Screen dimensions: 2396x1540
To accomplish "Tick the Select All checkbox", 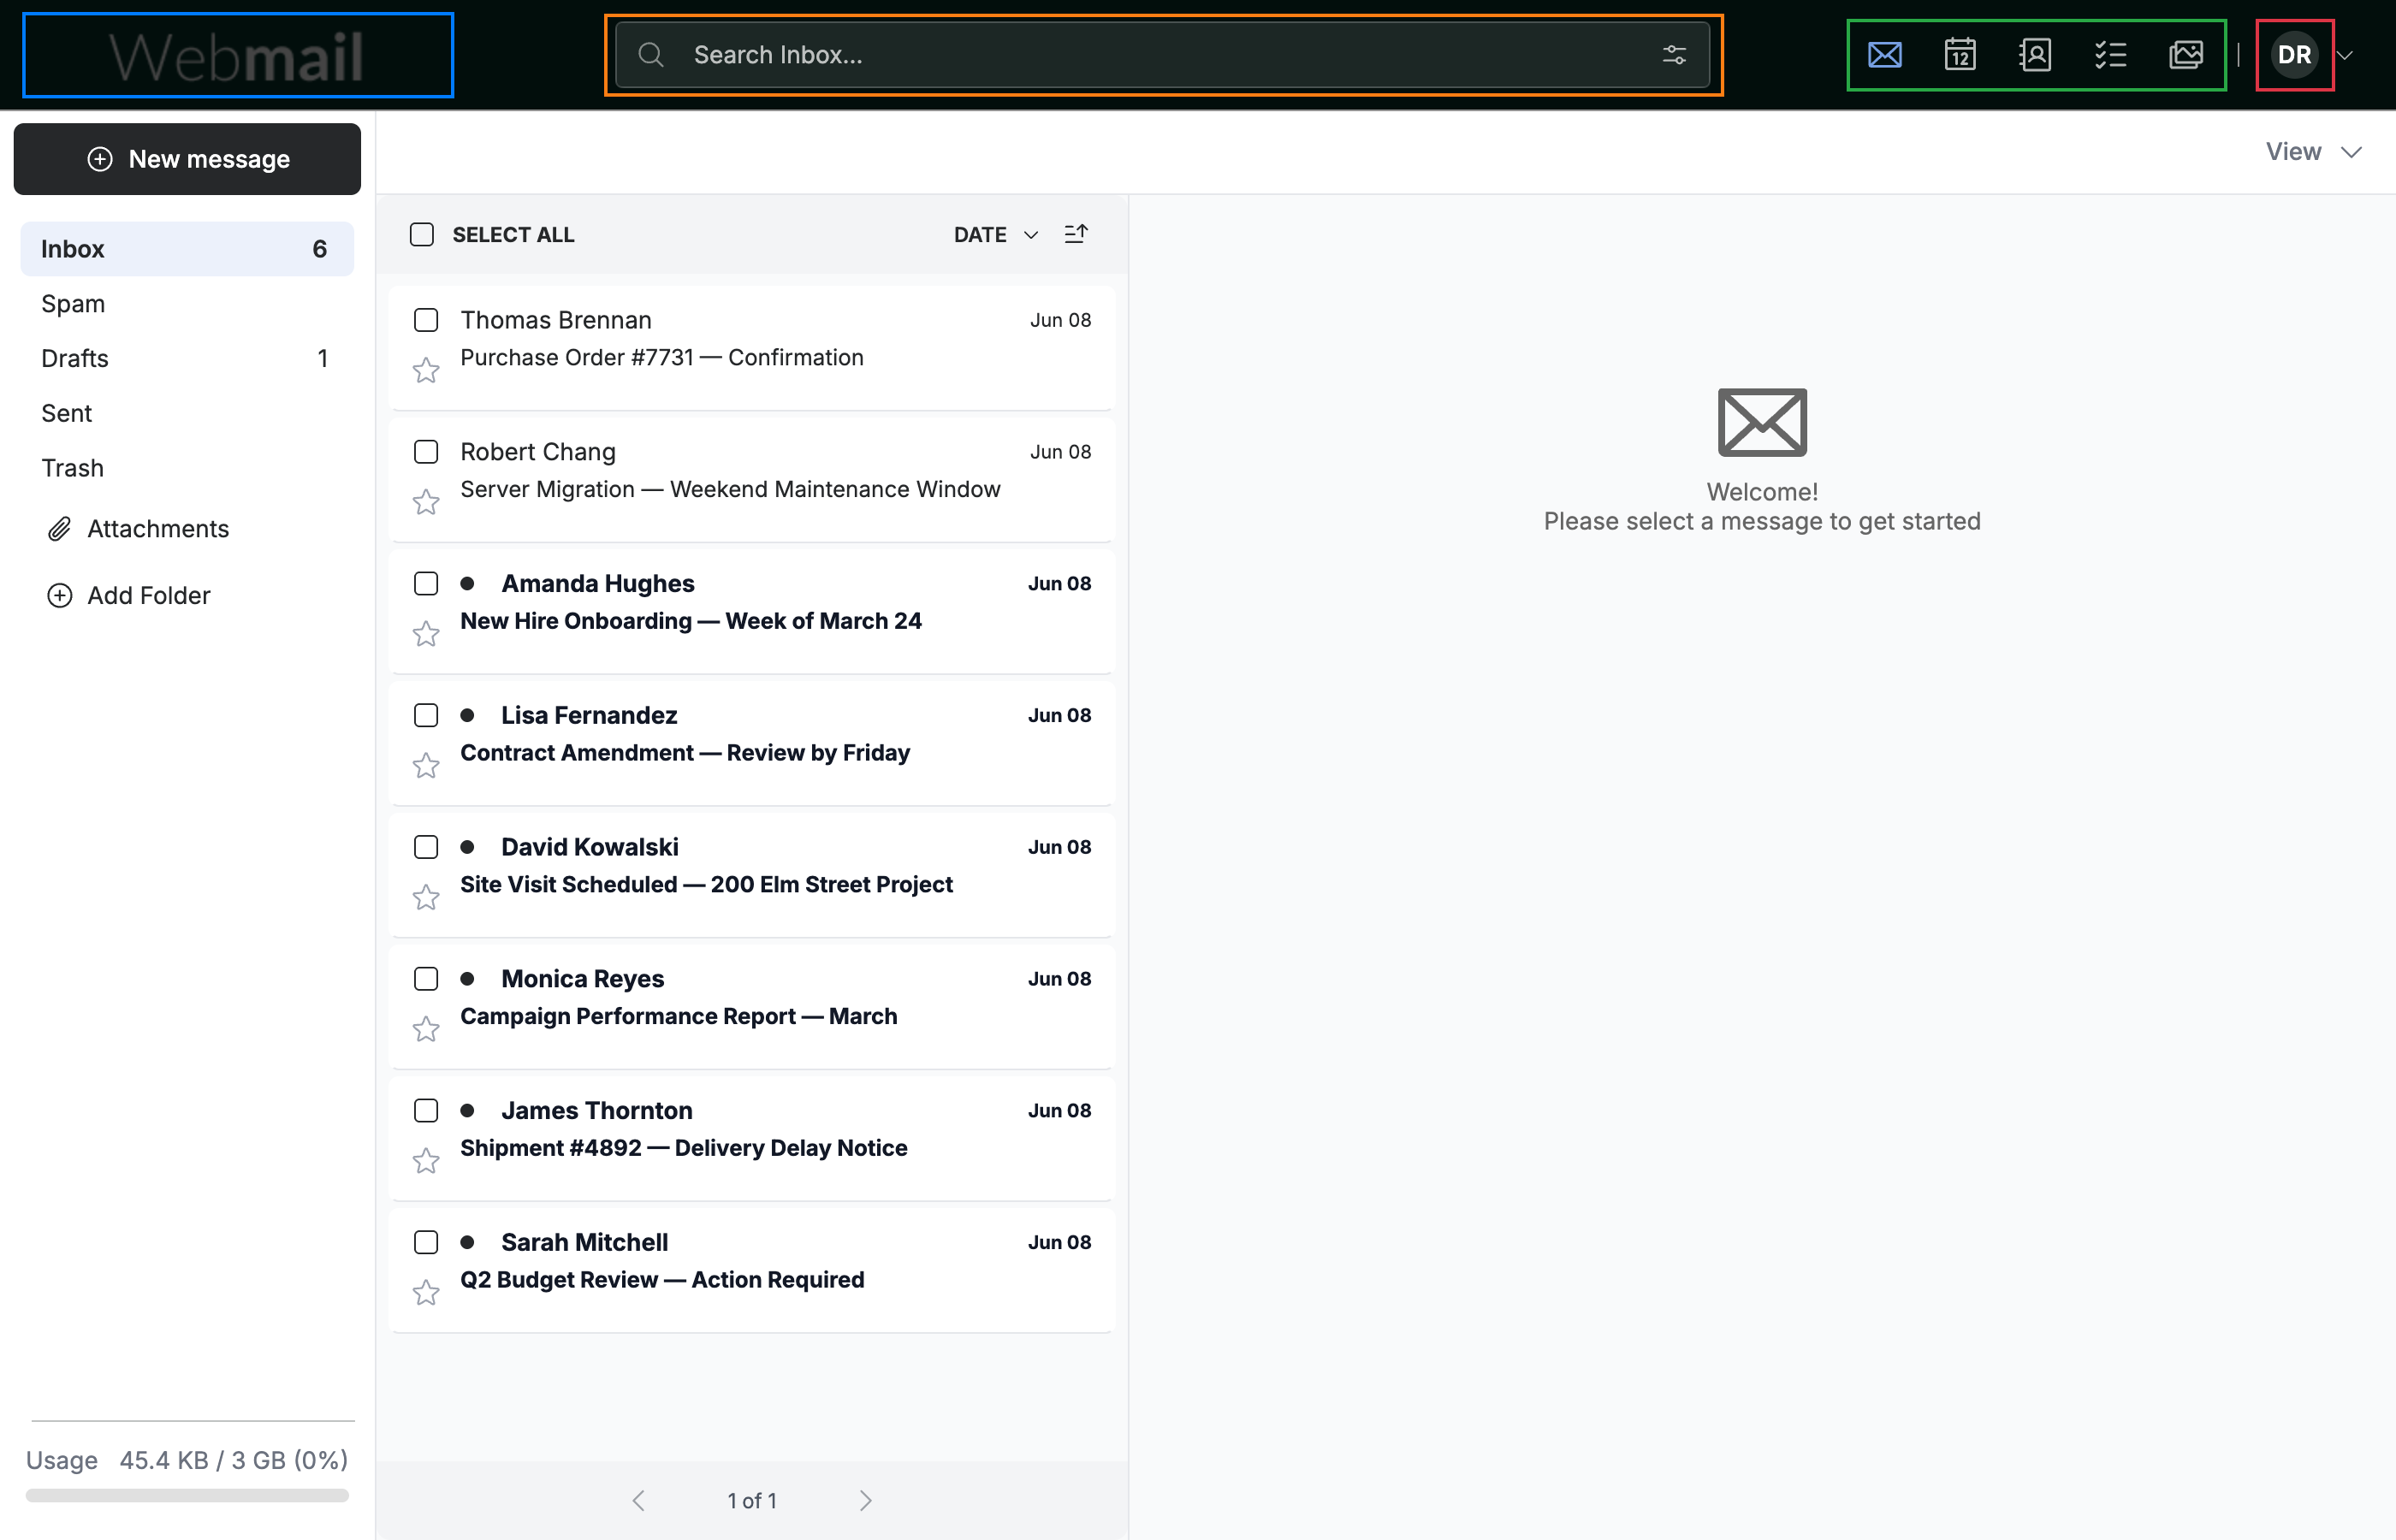I will pos(422,234).
